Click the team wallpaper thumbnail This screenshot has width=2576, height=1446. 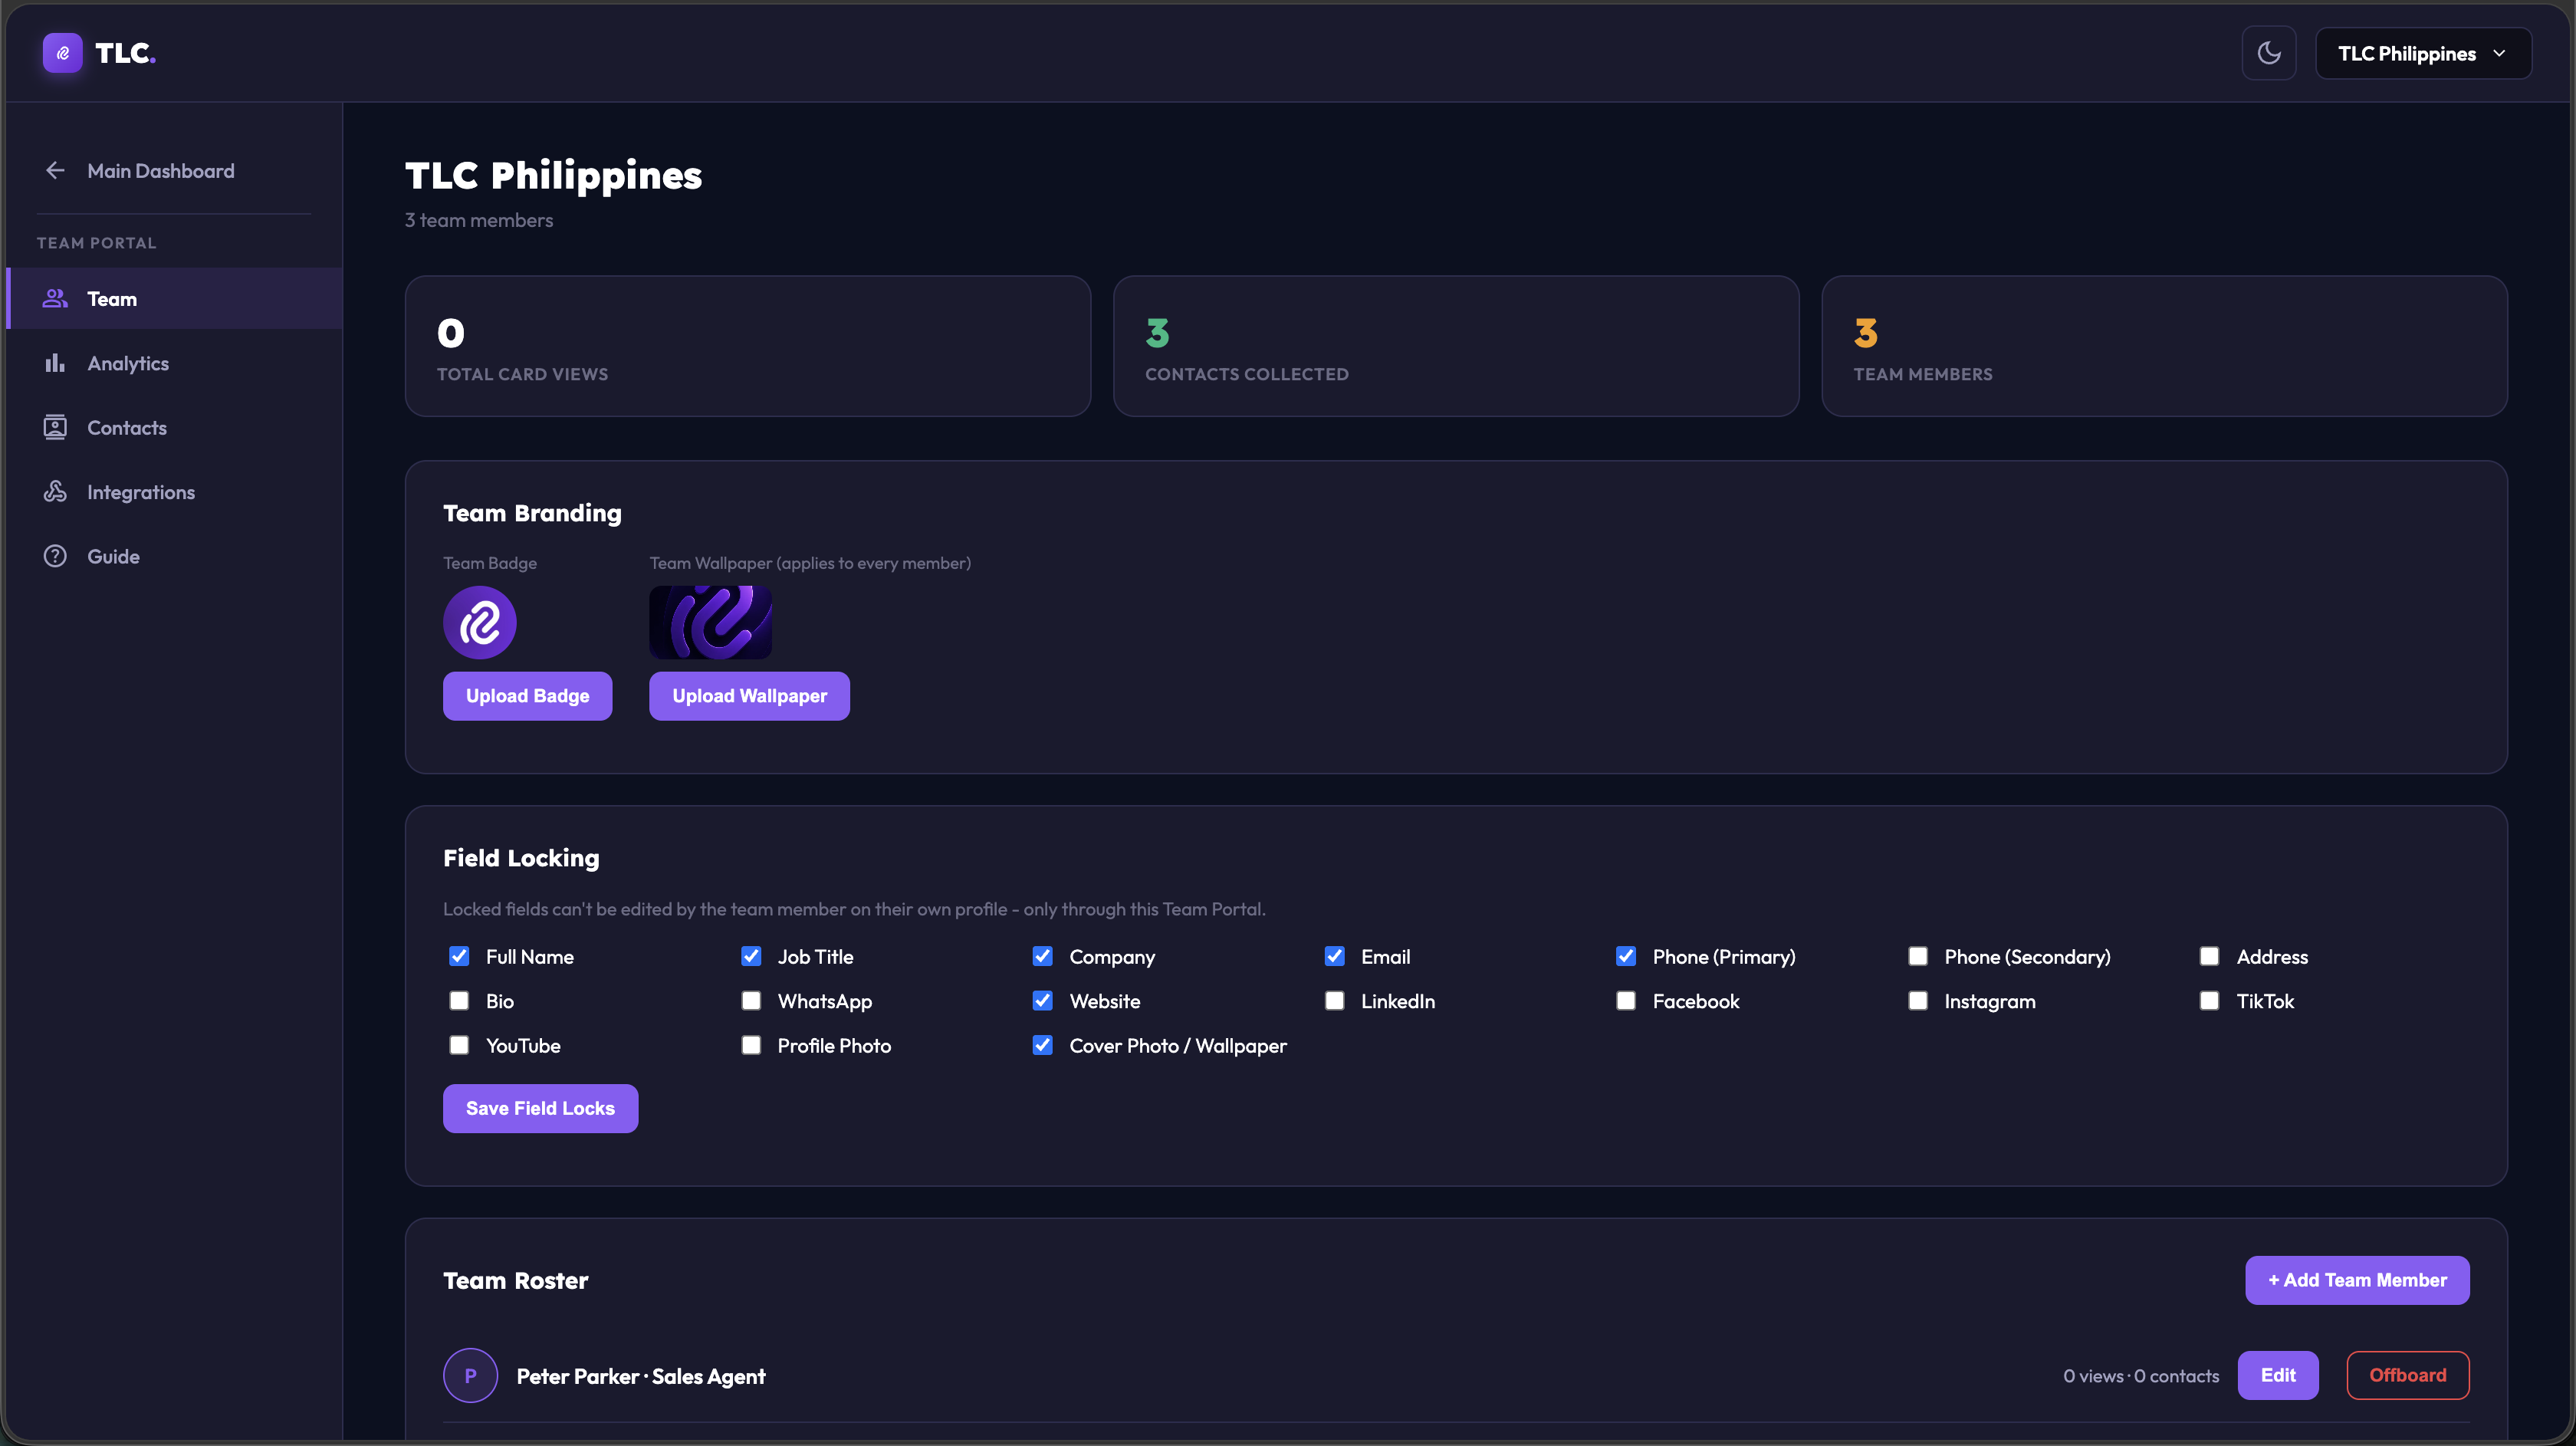pyautogui.click(x=710, y=622)
